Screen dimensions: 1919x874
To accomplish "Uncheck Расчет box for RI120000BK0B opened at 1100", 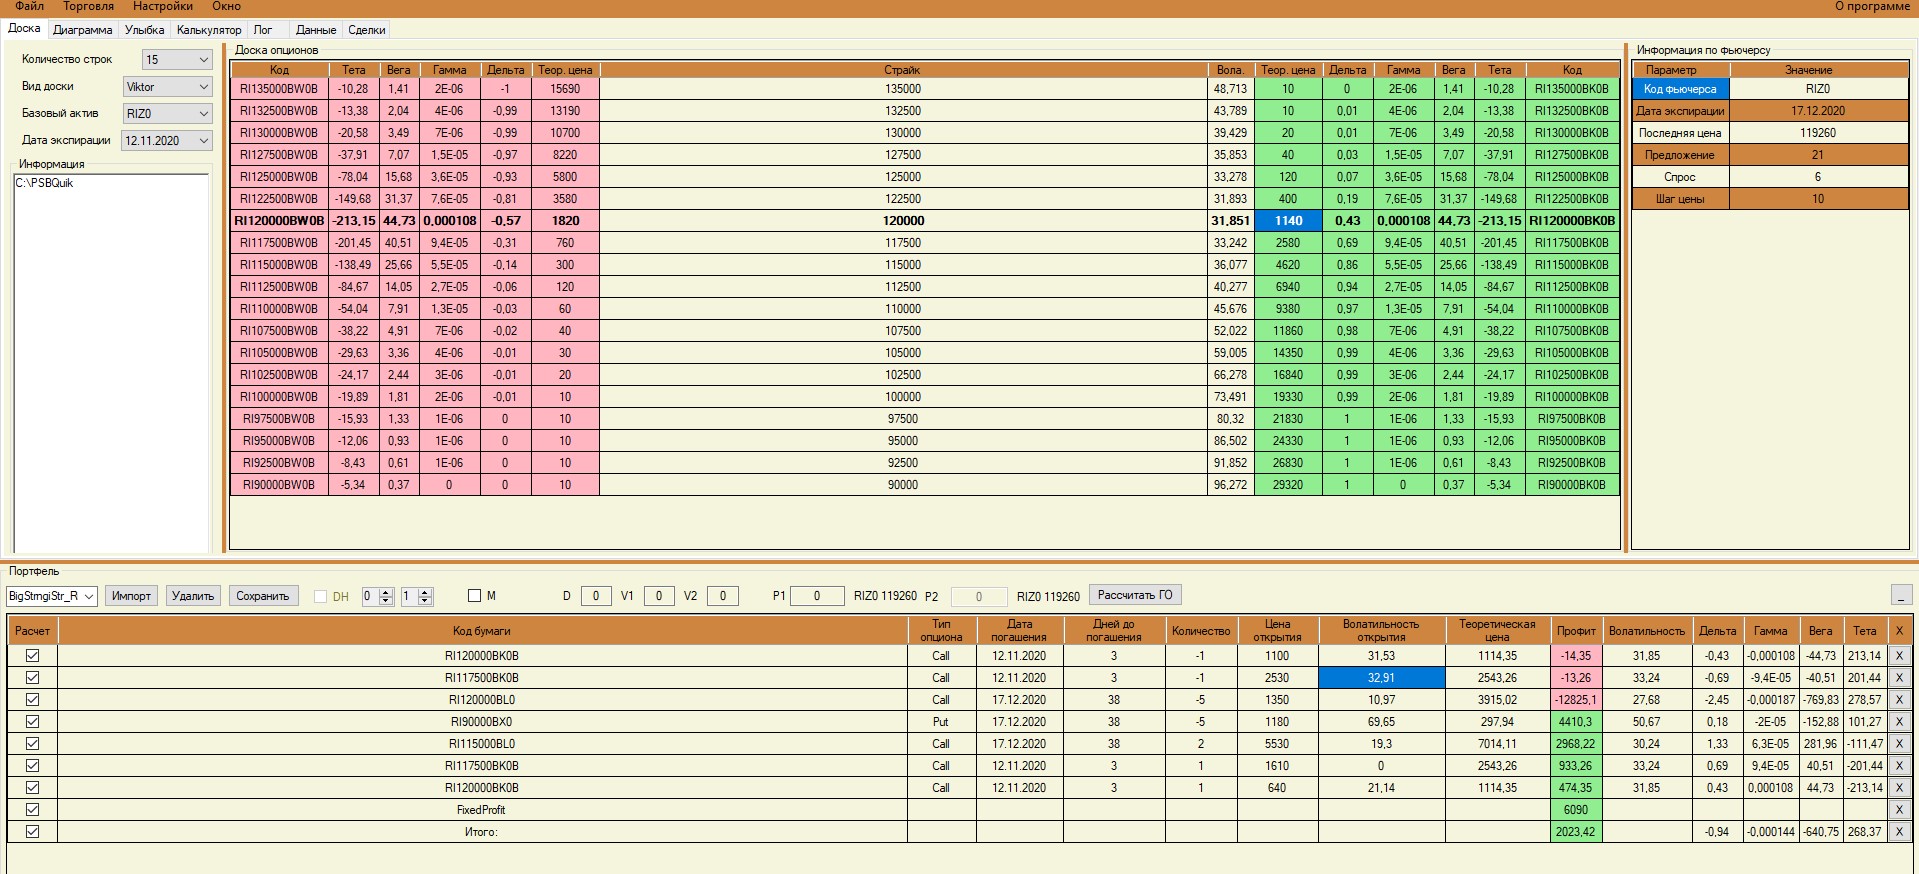I will pyautogui.click(x=32, y=656).
